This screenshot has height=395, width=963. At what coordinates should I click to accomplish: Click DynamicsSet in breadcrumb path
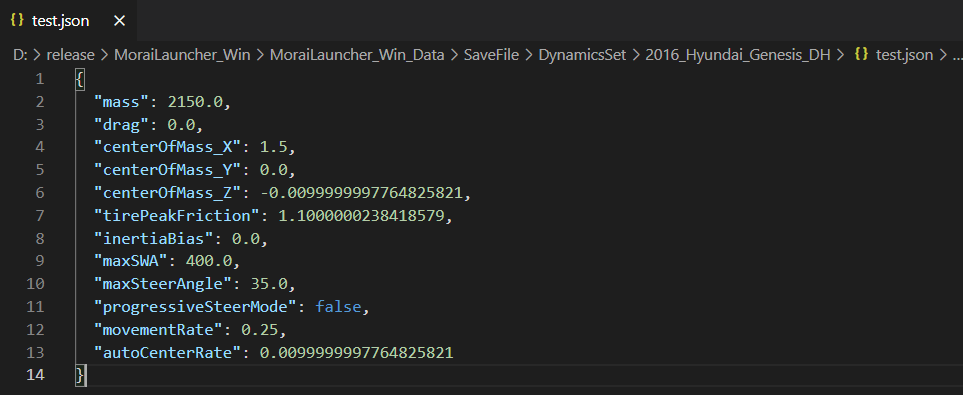click(582, 55)
